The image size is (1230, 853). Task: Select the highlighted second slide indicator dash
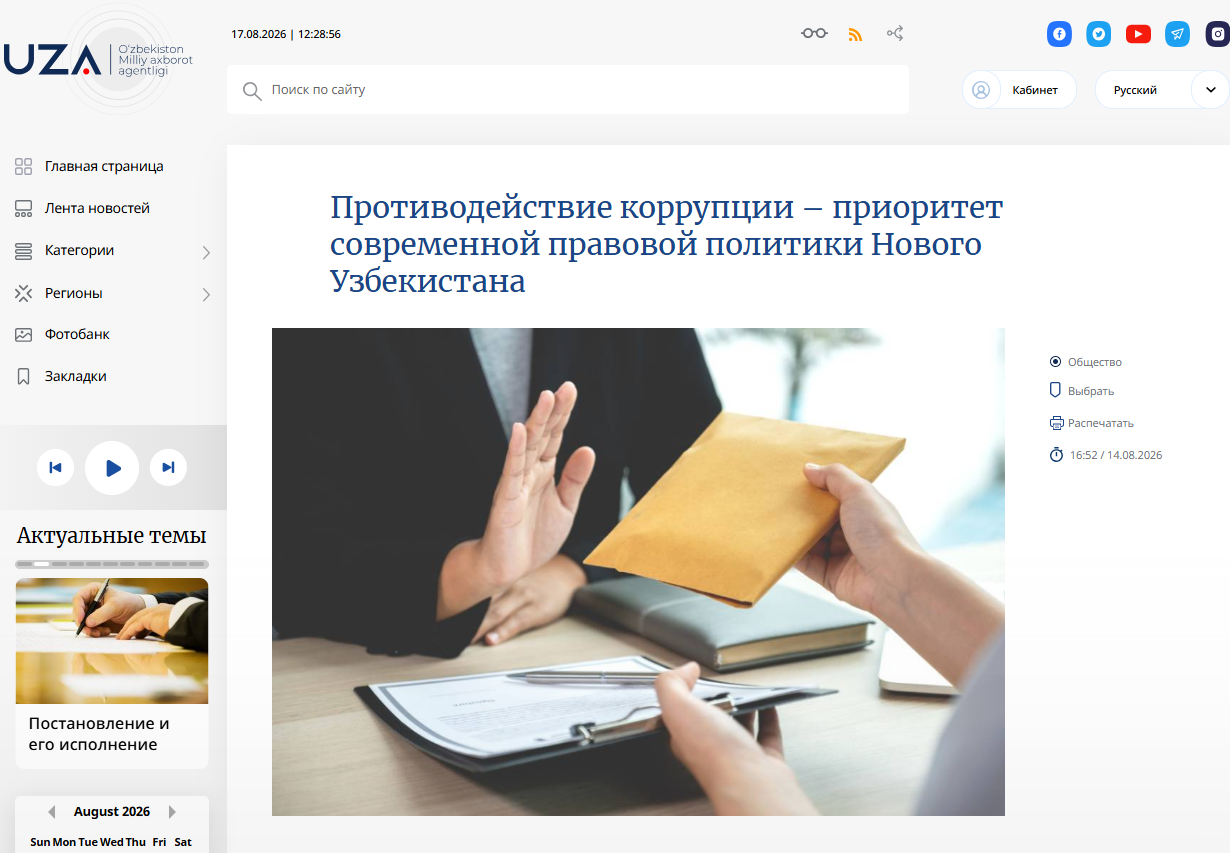41,564
